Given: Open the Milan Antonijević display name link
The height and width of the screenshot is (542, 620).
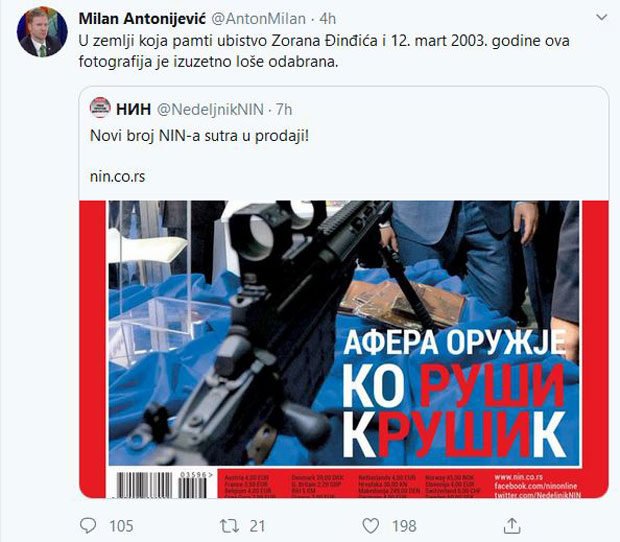Looking at the screenshot, I should point(142,19).
